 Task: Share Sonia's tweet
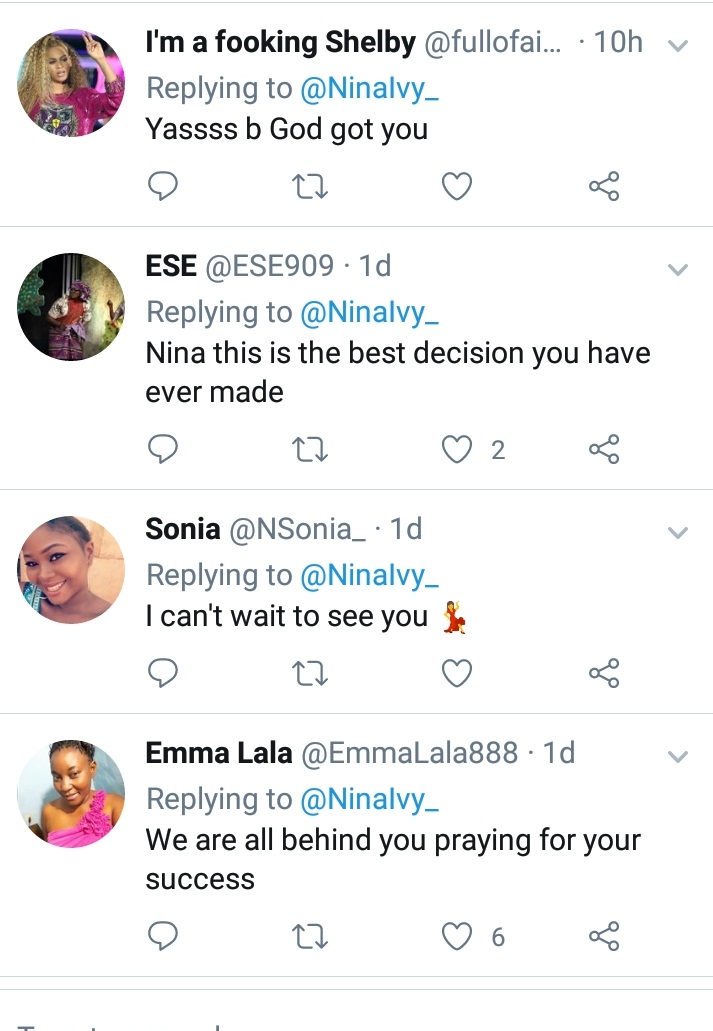pos(604,673)
